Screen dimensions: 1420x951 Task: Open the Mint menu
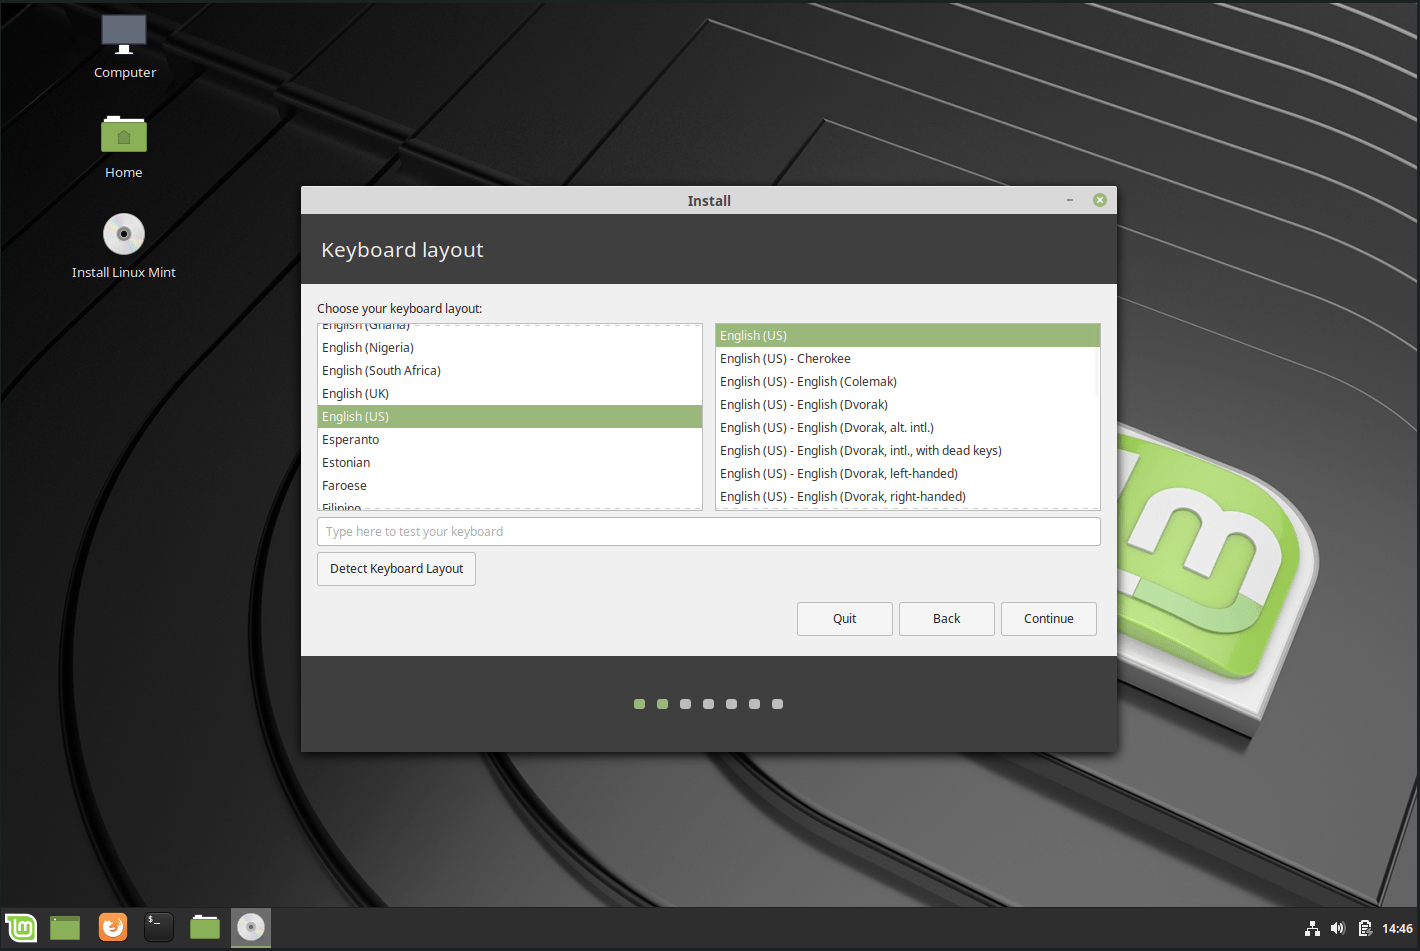[20, 928]
